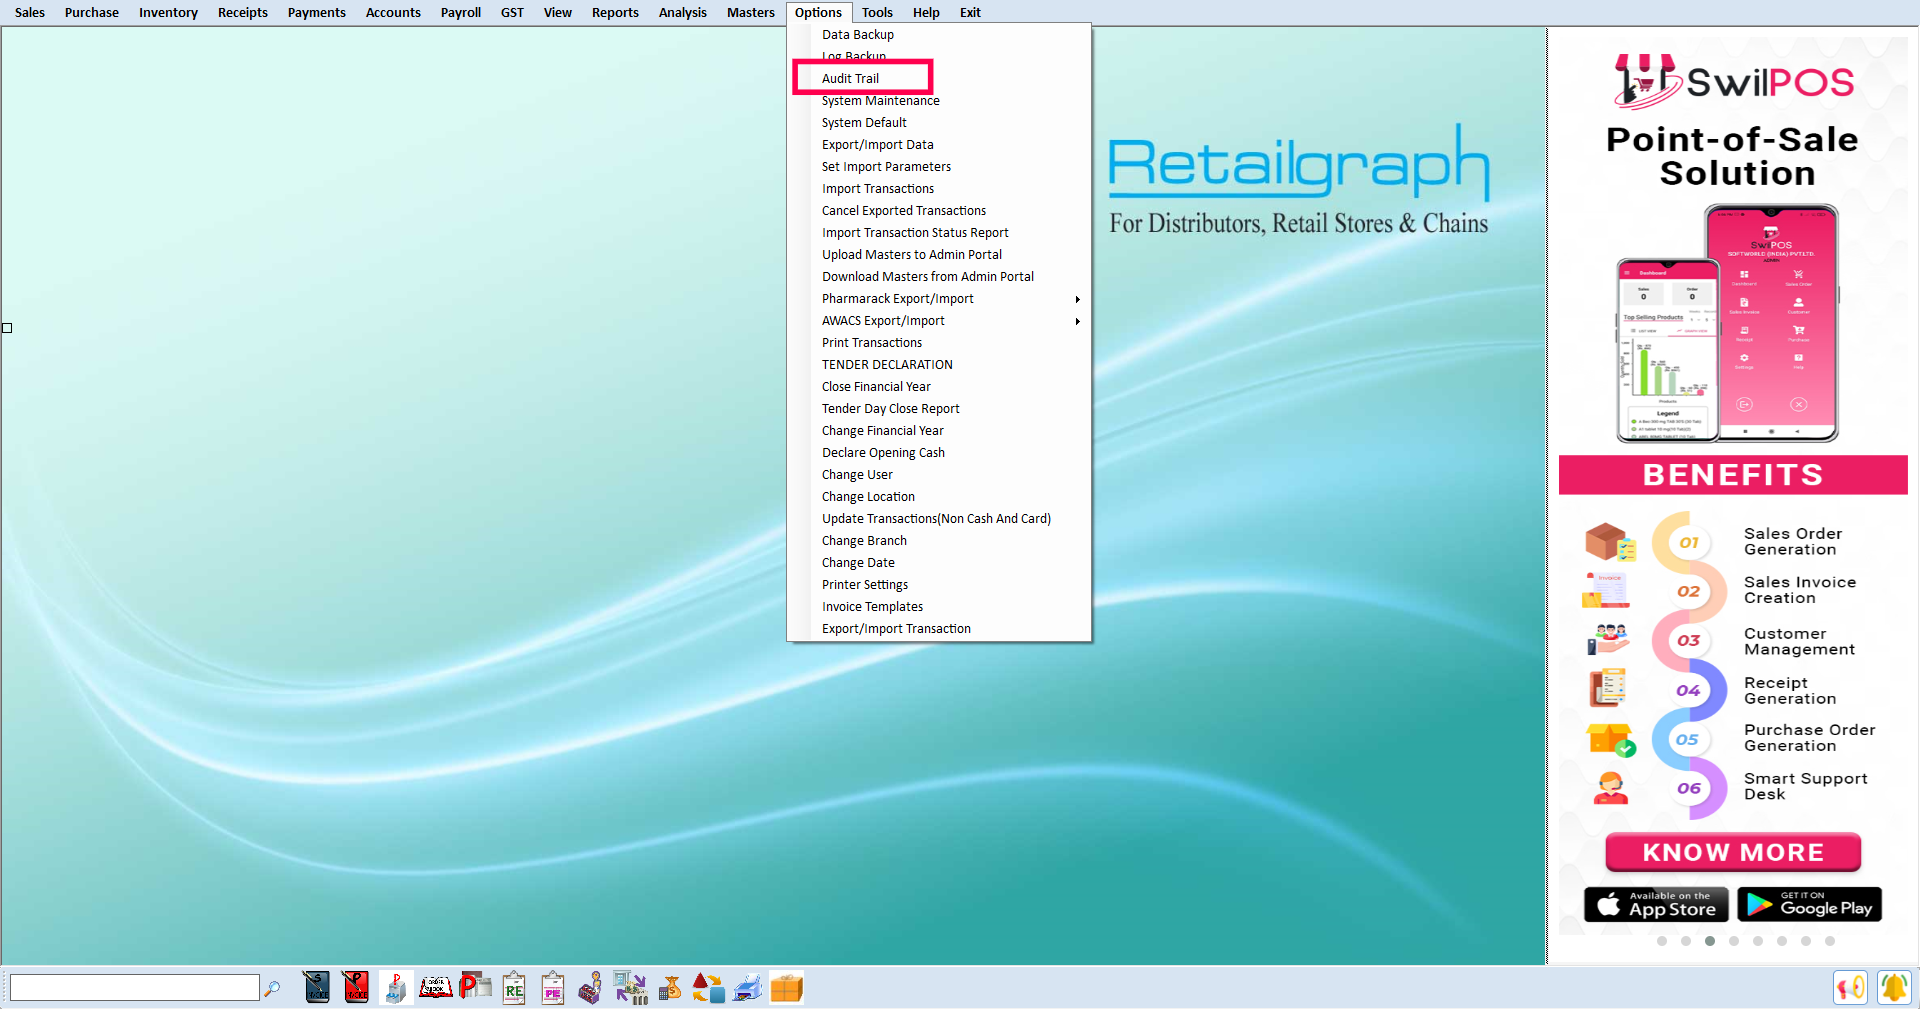The height and width of the screenshot is (1009, 1920).
Task: Click the search magnifier icon in bottom toolbar
Action: 272,989
